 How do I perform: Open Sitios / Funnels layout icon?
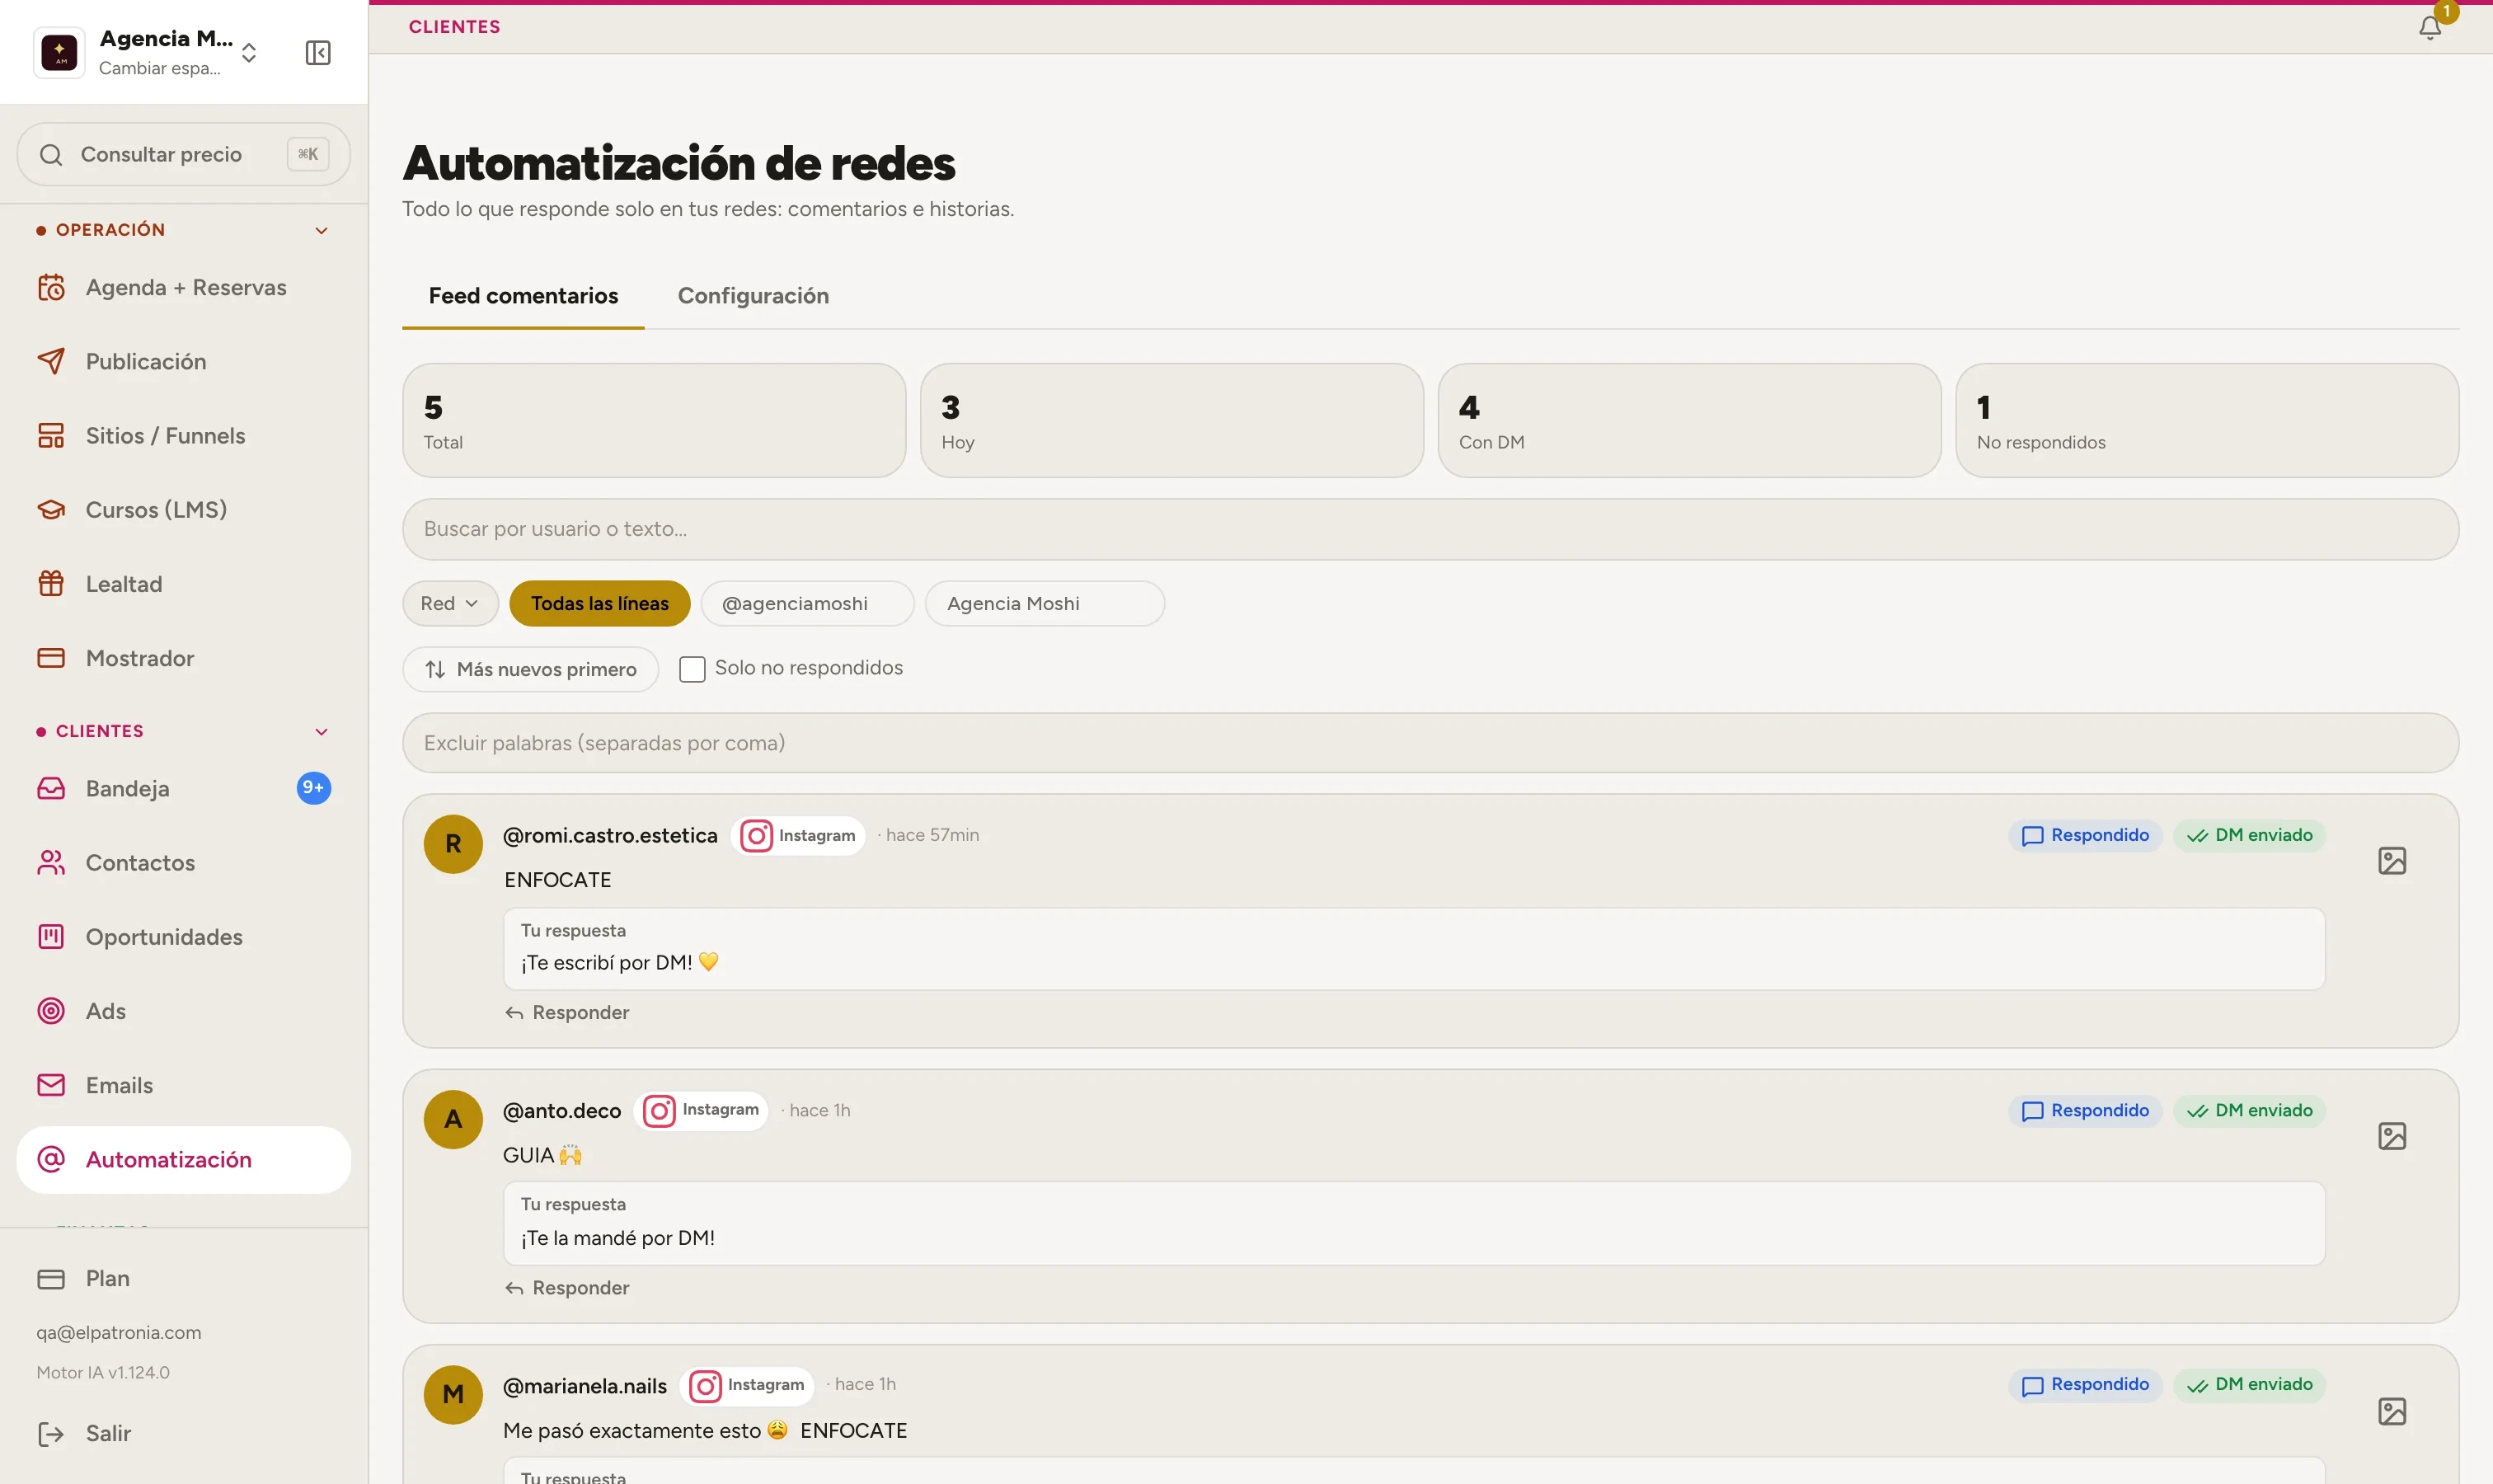pos(51,436)
